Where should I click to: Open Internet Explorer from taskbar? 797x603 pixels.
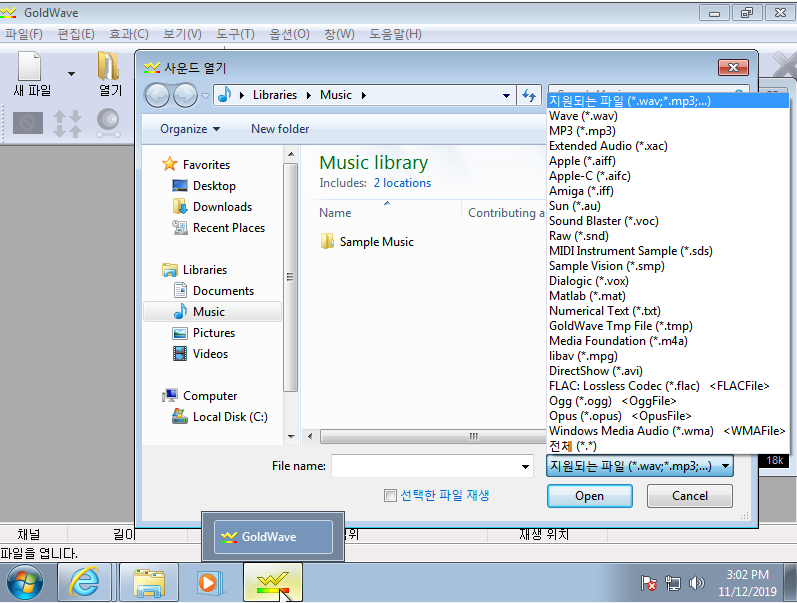tap(84, 582)
